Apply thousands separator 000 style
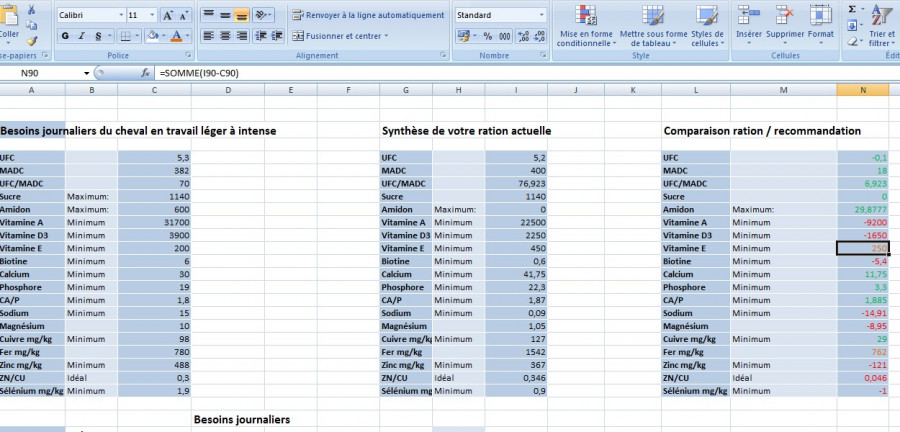Image resolution: width=900 pixels, height=432 pixels. [505, 36]
